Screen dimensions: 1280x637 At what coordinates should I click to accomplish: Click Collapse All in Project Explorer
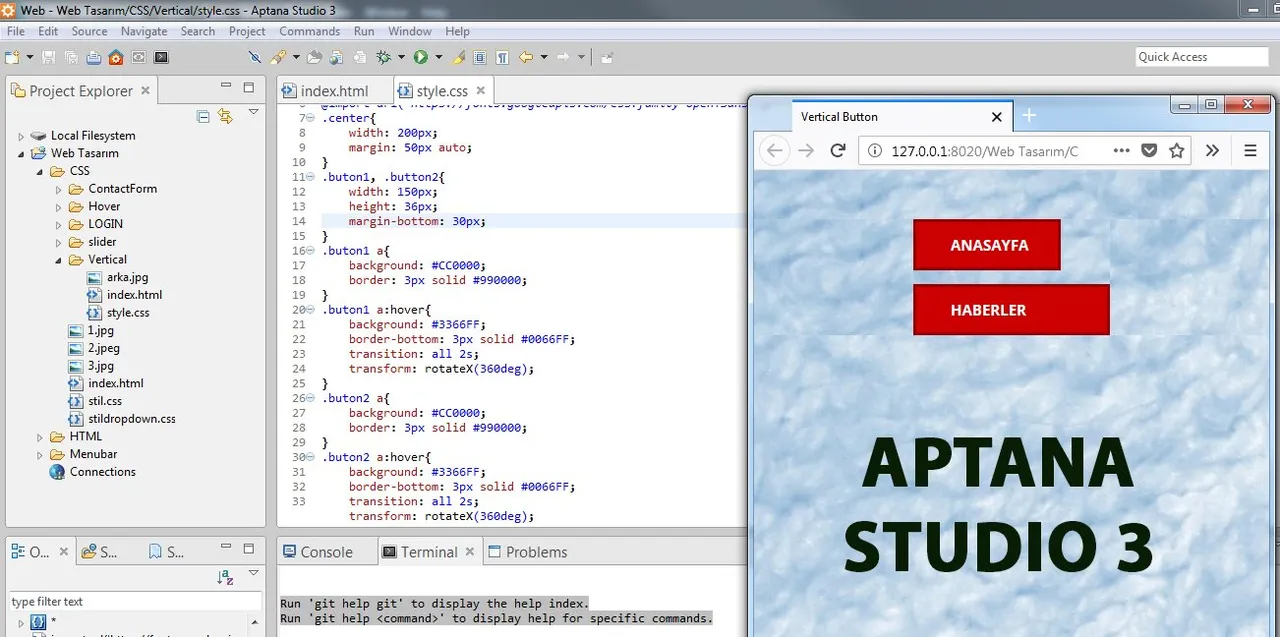pos(204,116)
